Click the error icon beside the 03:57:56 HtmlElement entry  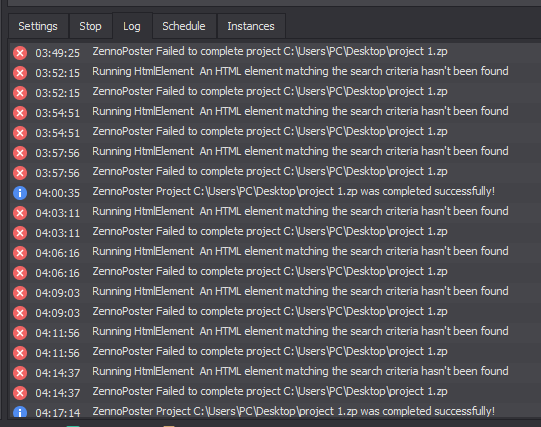20,153
